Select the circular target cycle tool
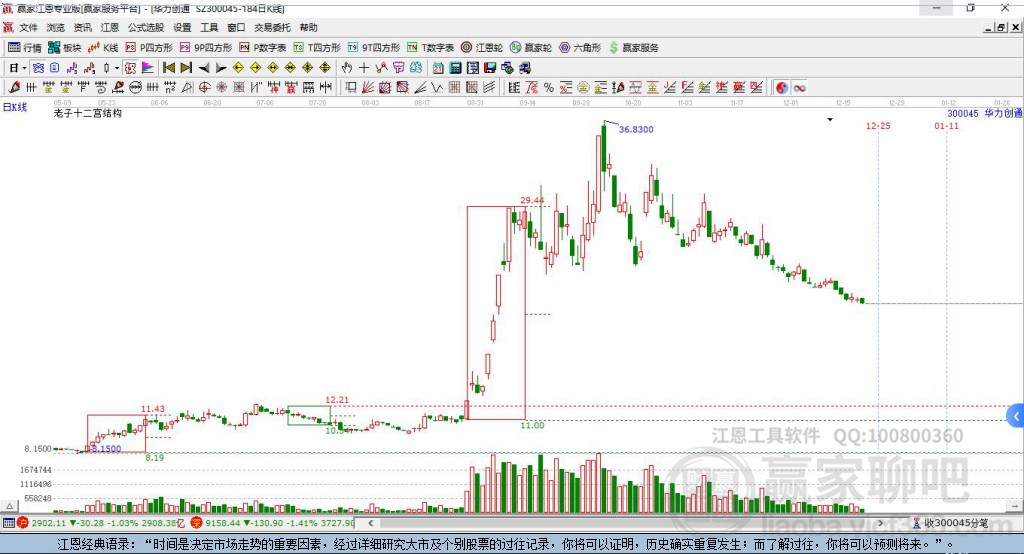This screenshot has width=1024, height=554. 204,88
